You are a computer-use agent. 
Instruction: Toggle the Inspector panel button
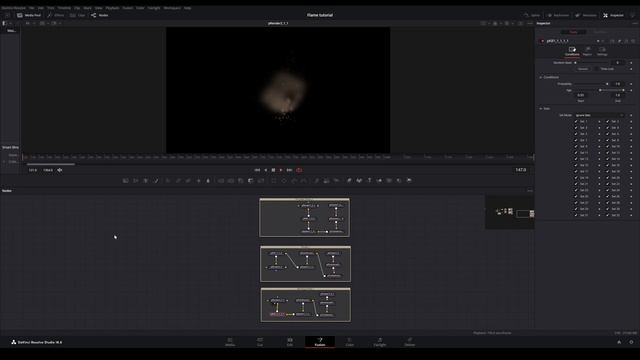tap(613, 15)
